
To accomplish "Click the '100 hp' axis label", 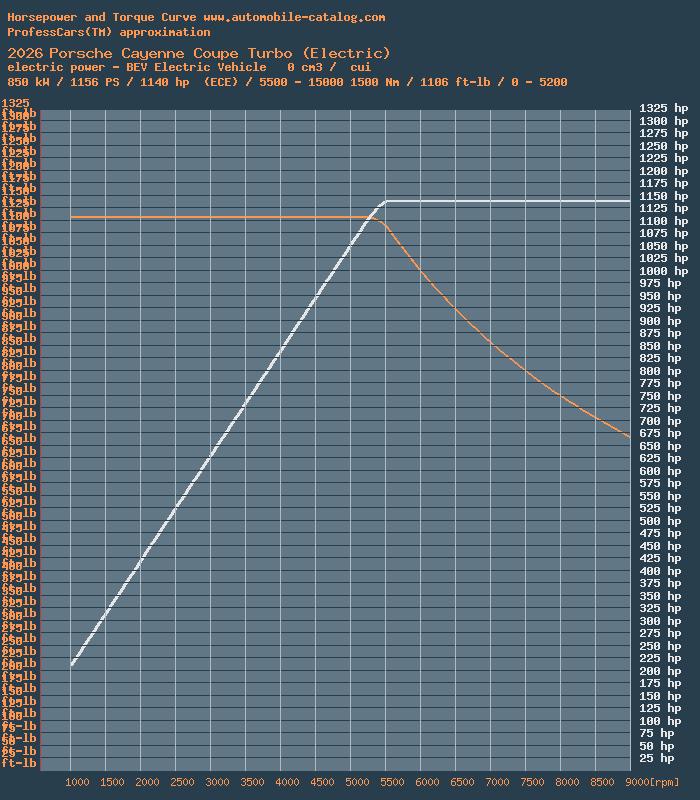I will pos(660,721).
